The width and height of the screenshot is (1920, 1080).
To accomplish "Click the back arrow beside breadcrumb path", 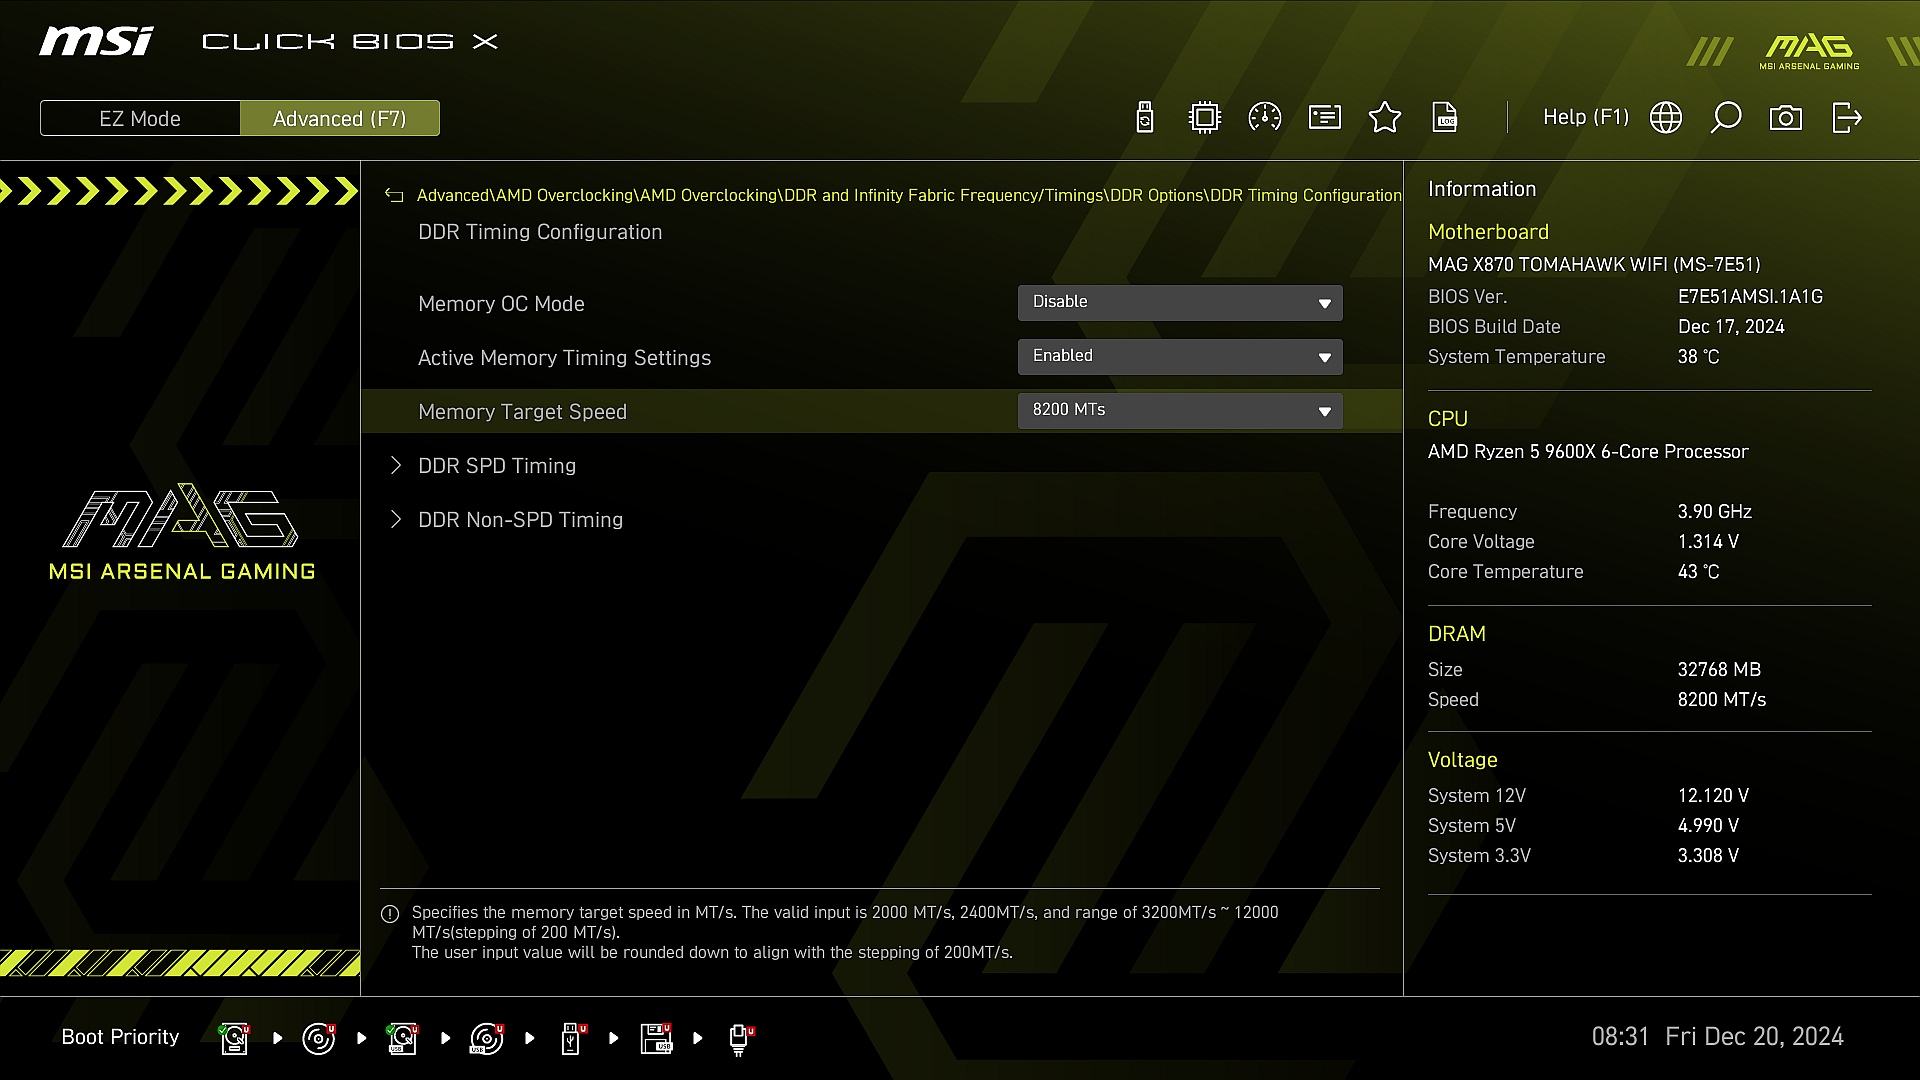I will coord(394,196).
